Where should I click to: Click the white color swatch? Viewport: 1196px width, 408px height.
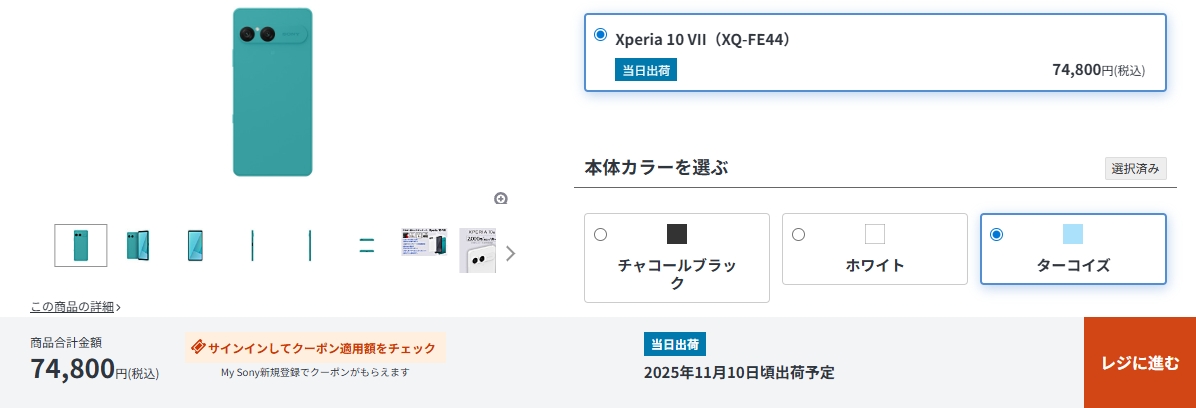(875, 234)
